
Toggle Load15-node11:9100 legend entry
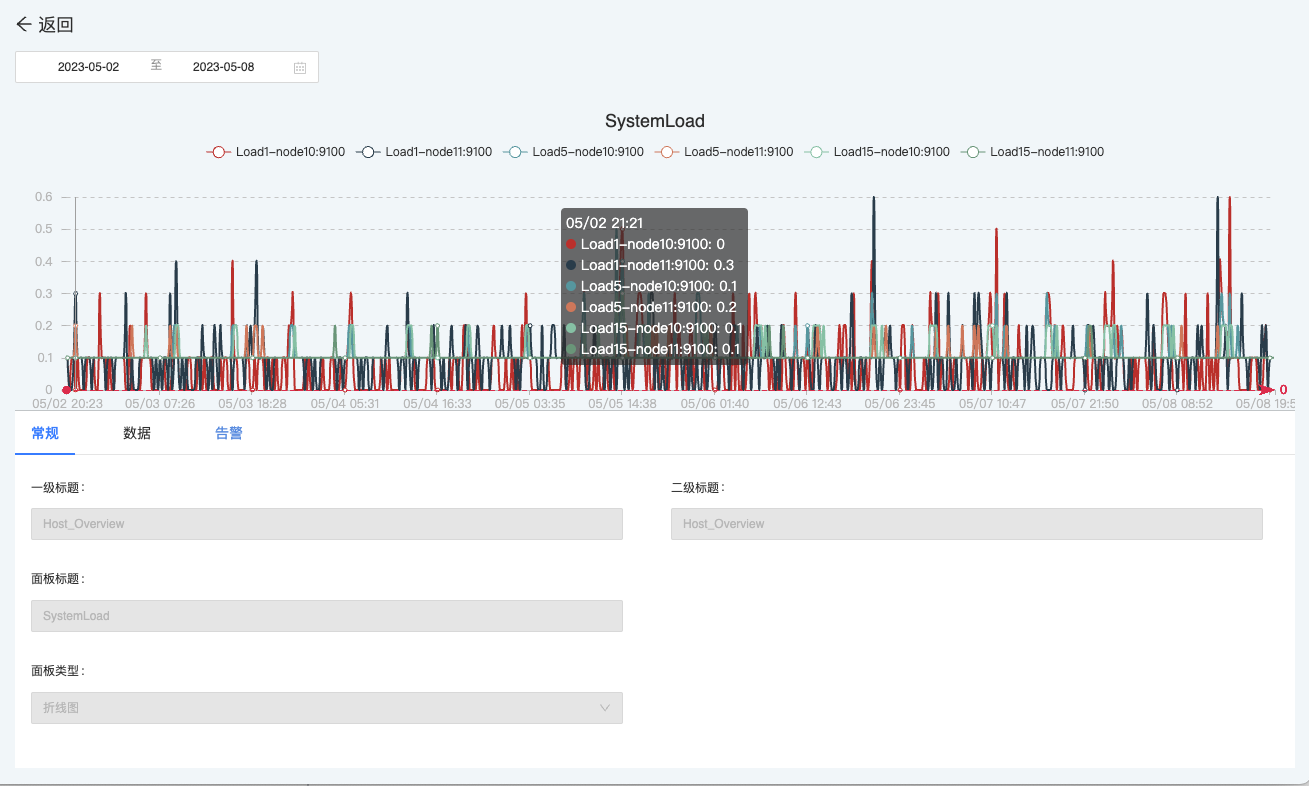pos(1032,152)
